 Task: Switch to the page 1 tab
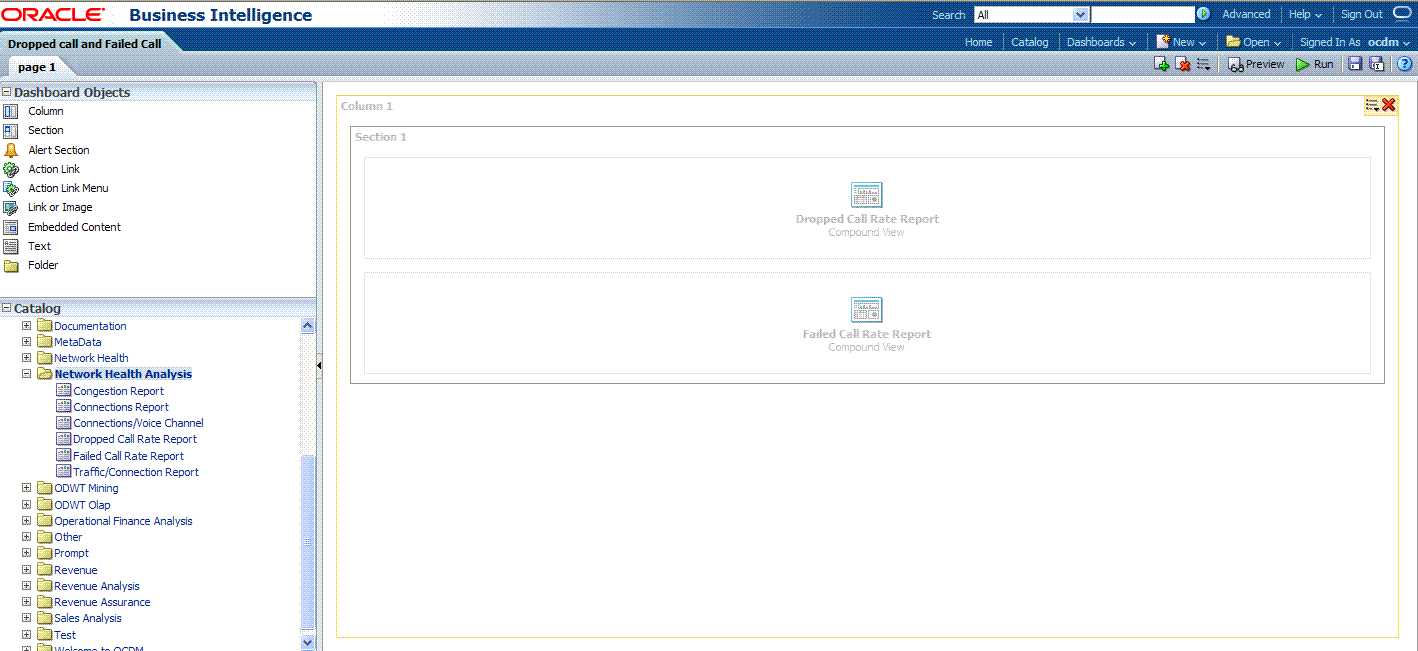tap(37, 67)
